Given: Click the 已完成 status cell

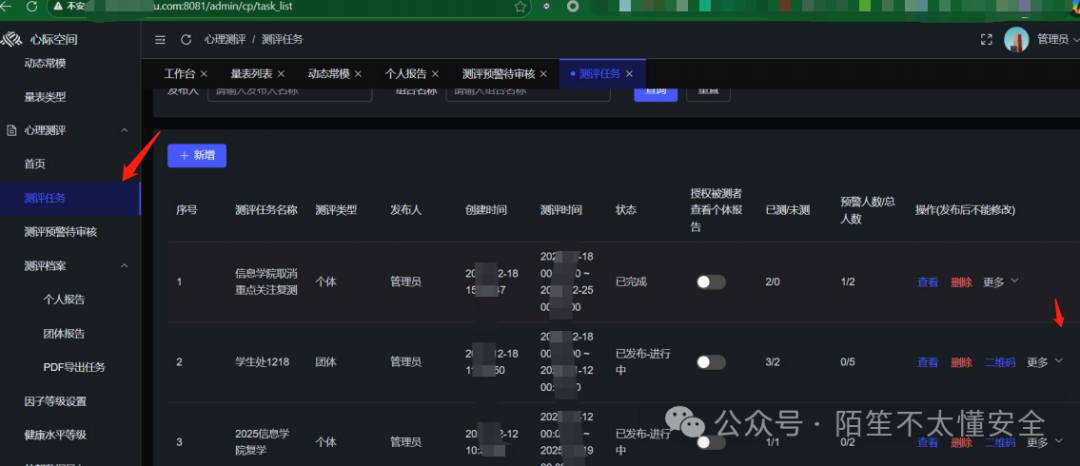Looking at the screenshot, I should [x=631, y=282].
